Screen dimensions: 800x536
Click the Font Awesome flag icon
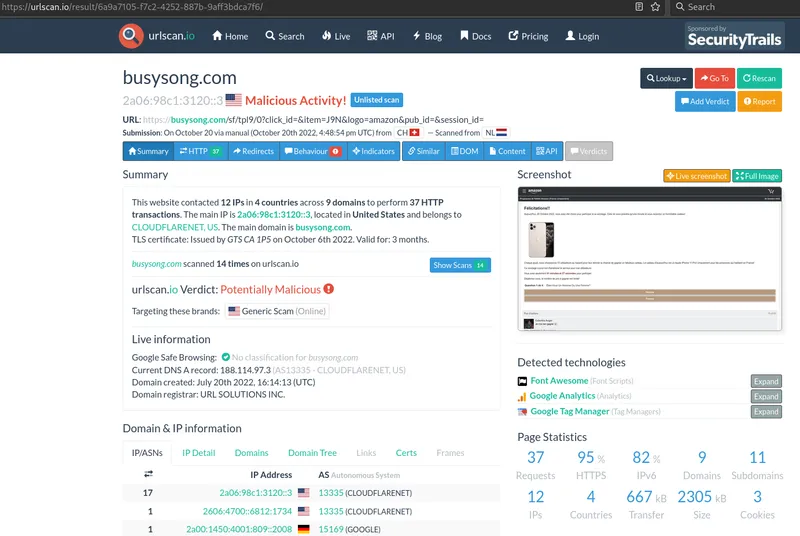point(522,381)
